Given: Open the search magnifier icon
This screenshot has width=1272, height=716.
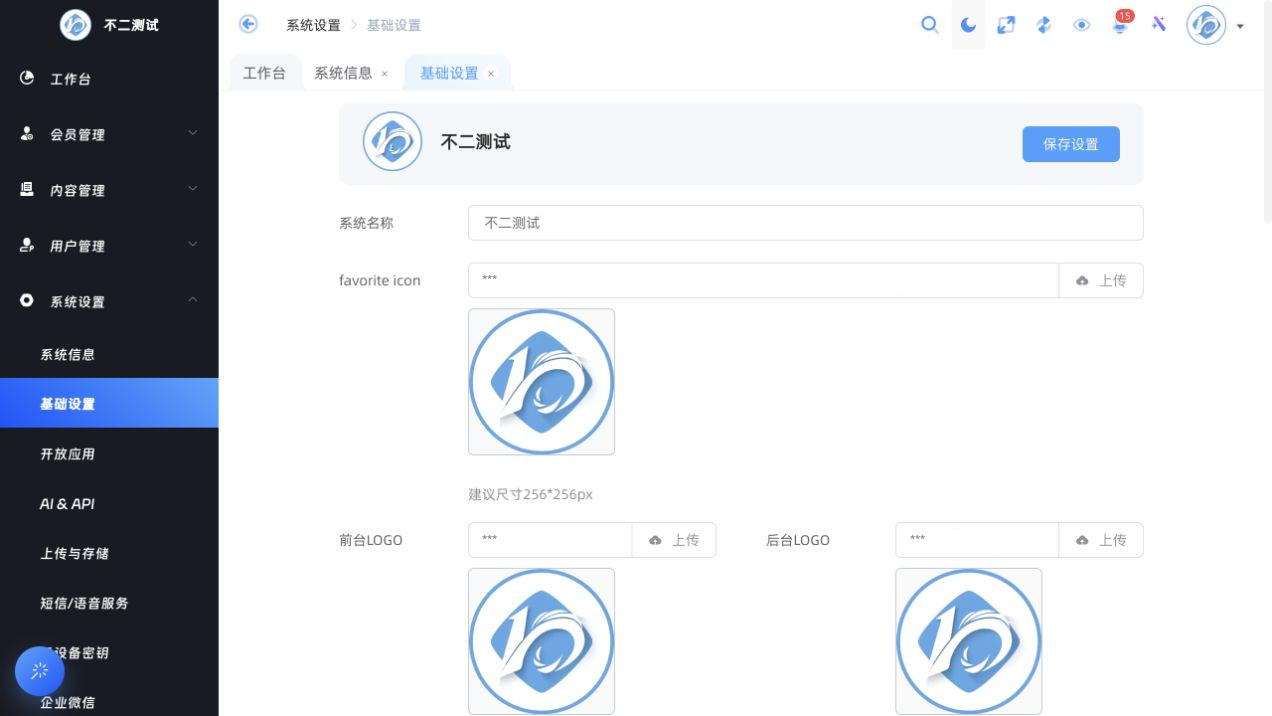Looking at the screenshot, I should [930, 25].
